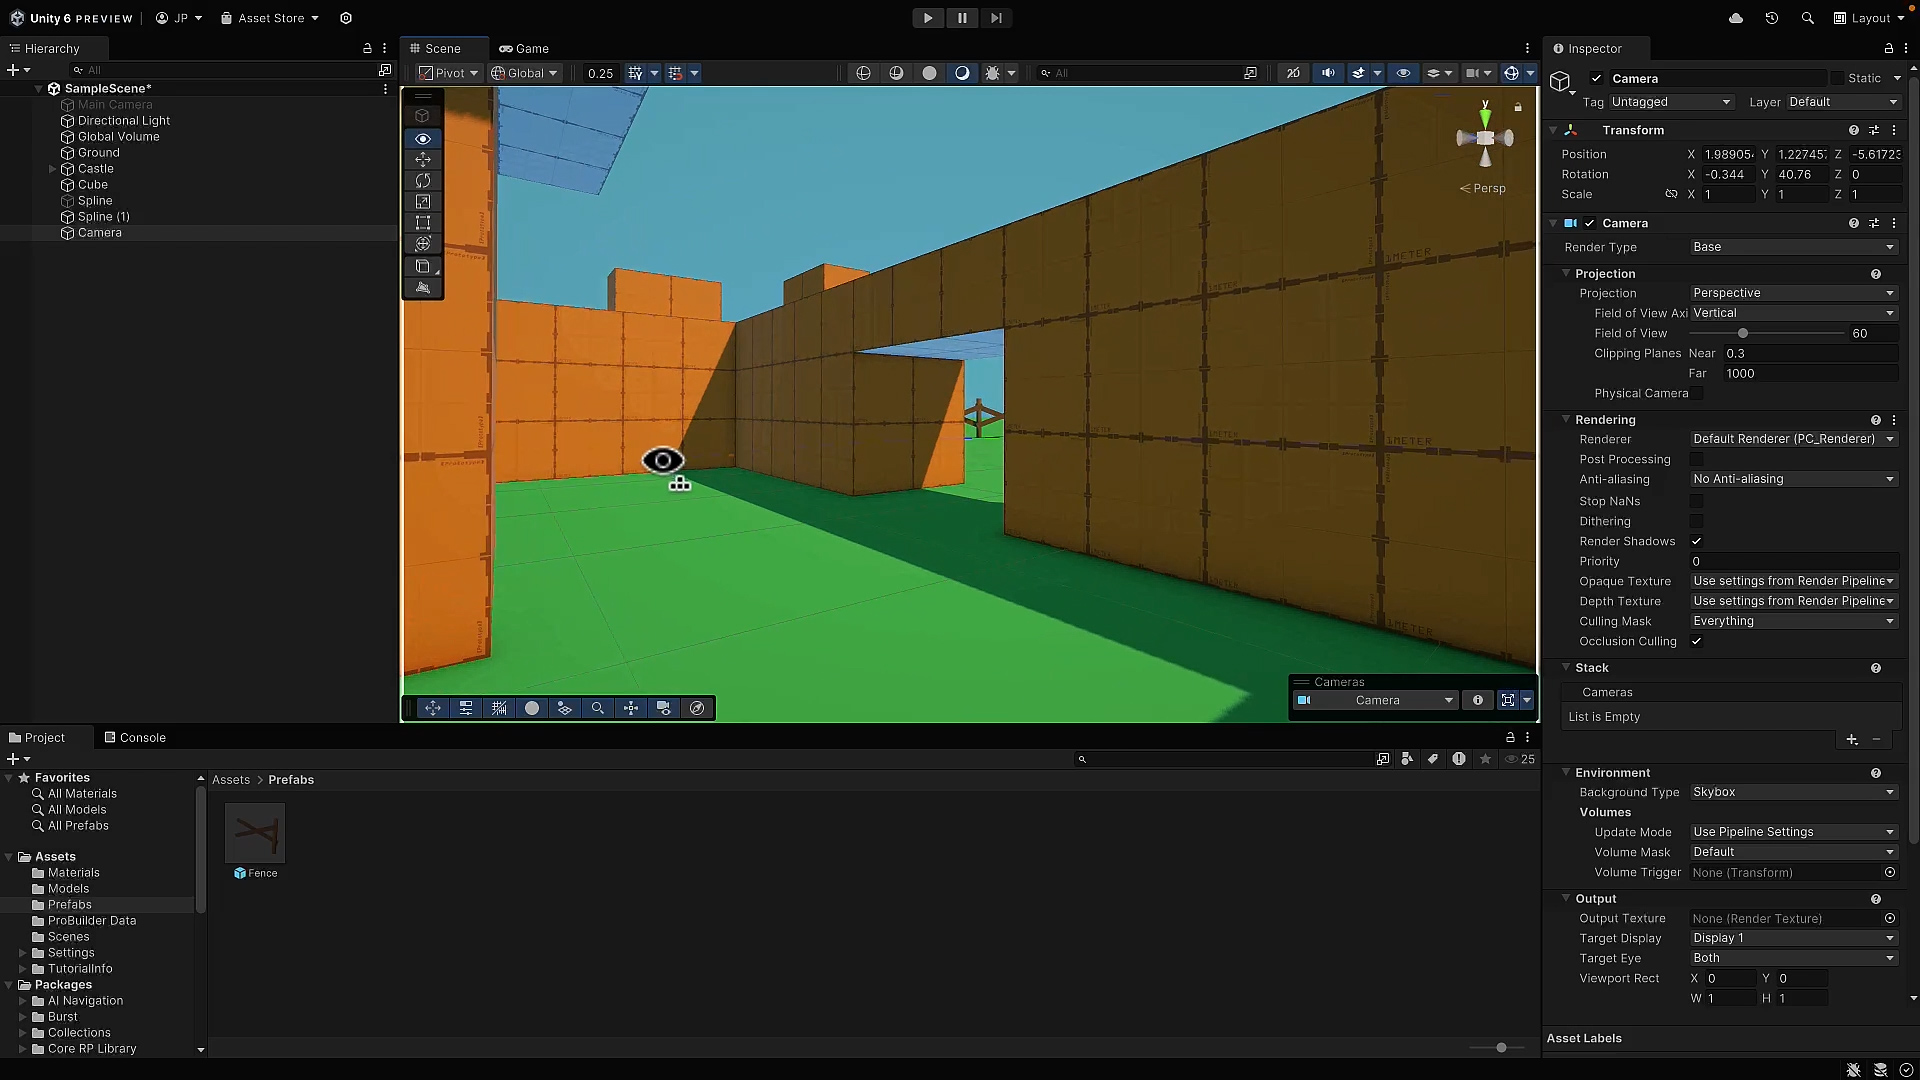The image size is (1920, 1080).
Task: Click the Play button
Action: [927, 18]
